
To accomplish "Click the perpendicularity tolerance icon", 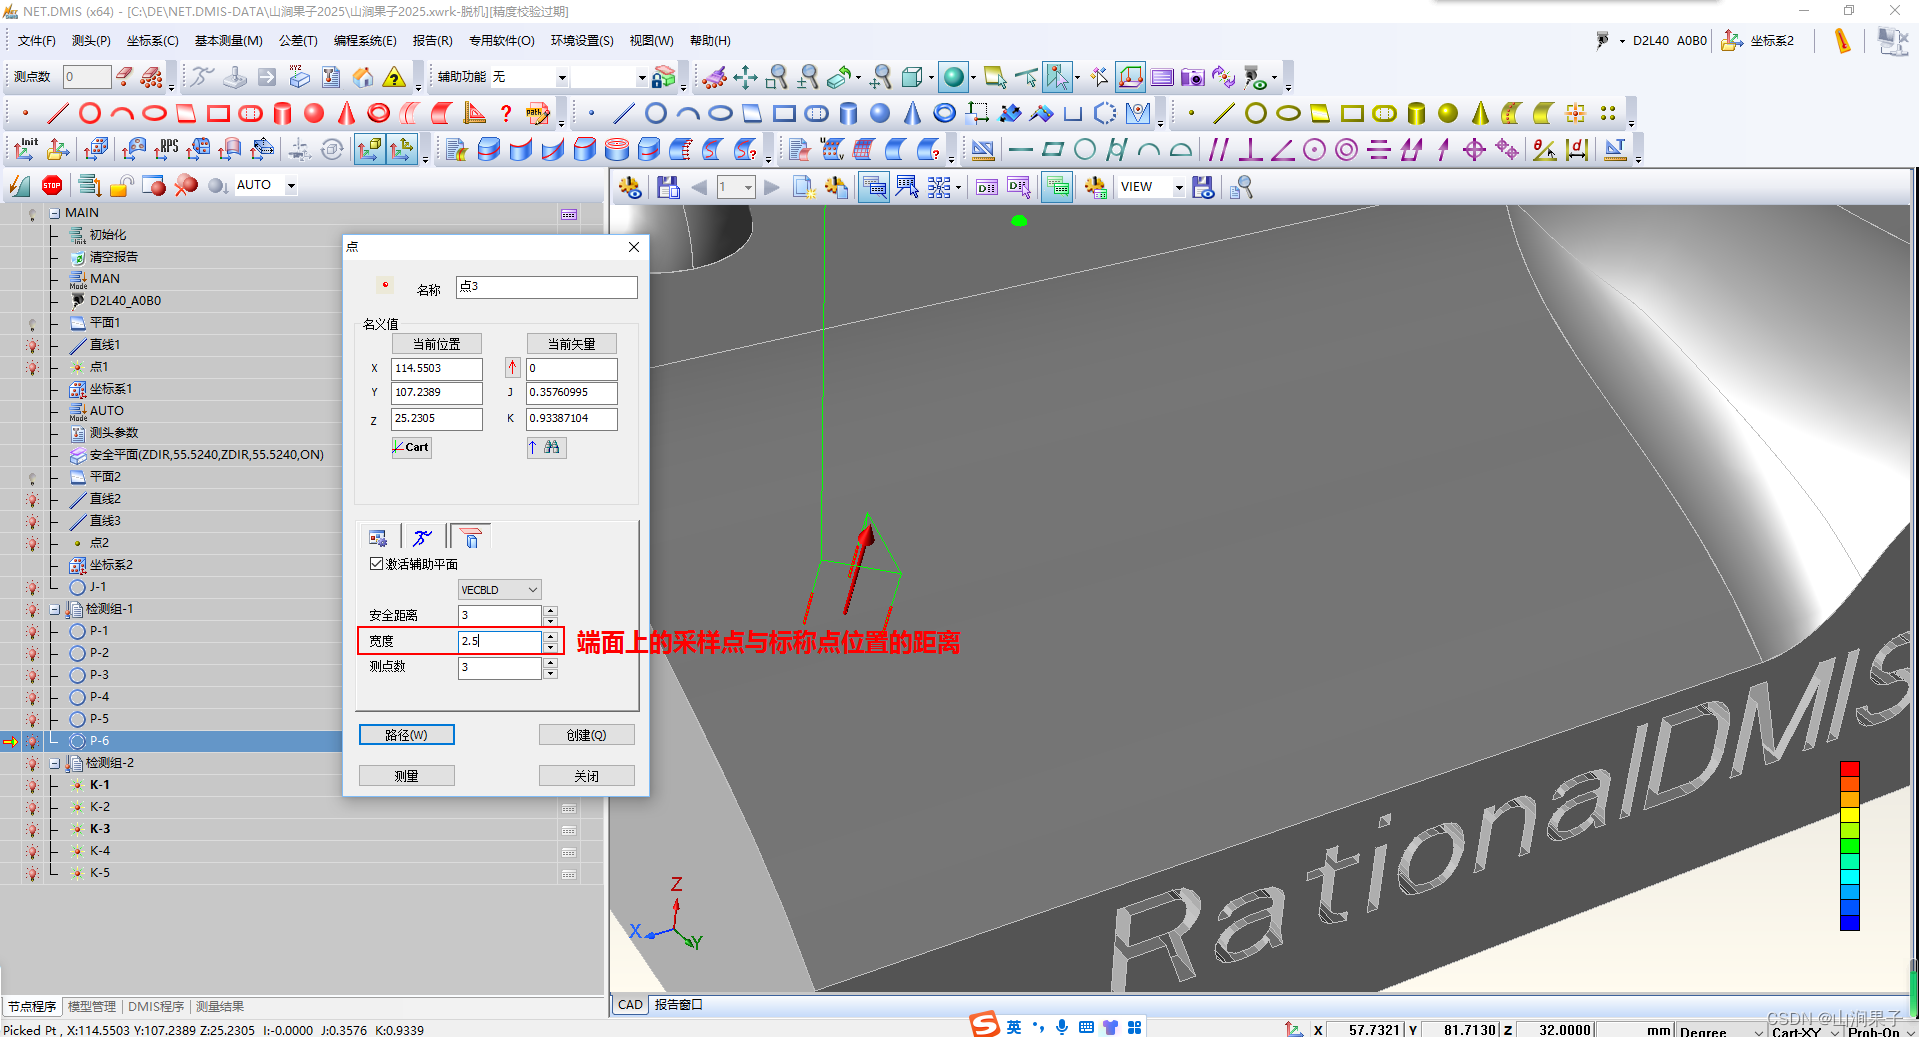I will tap(1250, 150).
